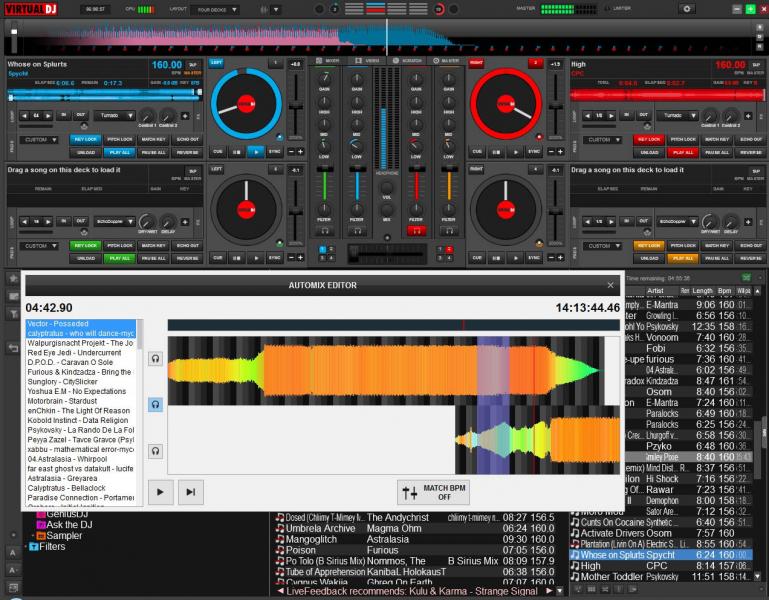769x600 pixels.
Task: Double loop length on deck 2
Action: (611, 116)
